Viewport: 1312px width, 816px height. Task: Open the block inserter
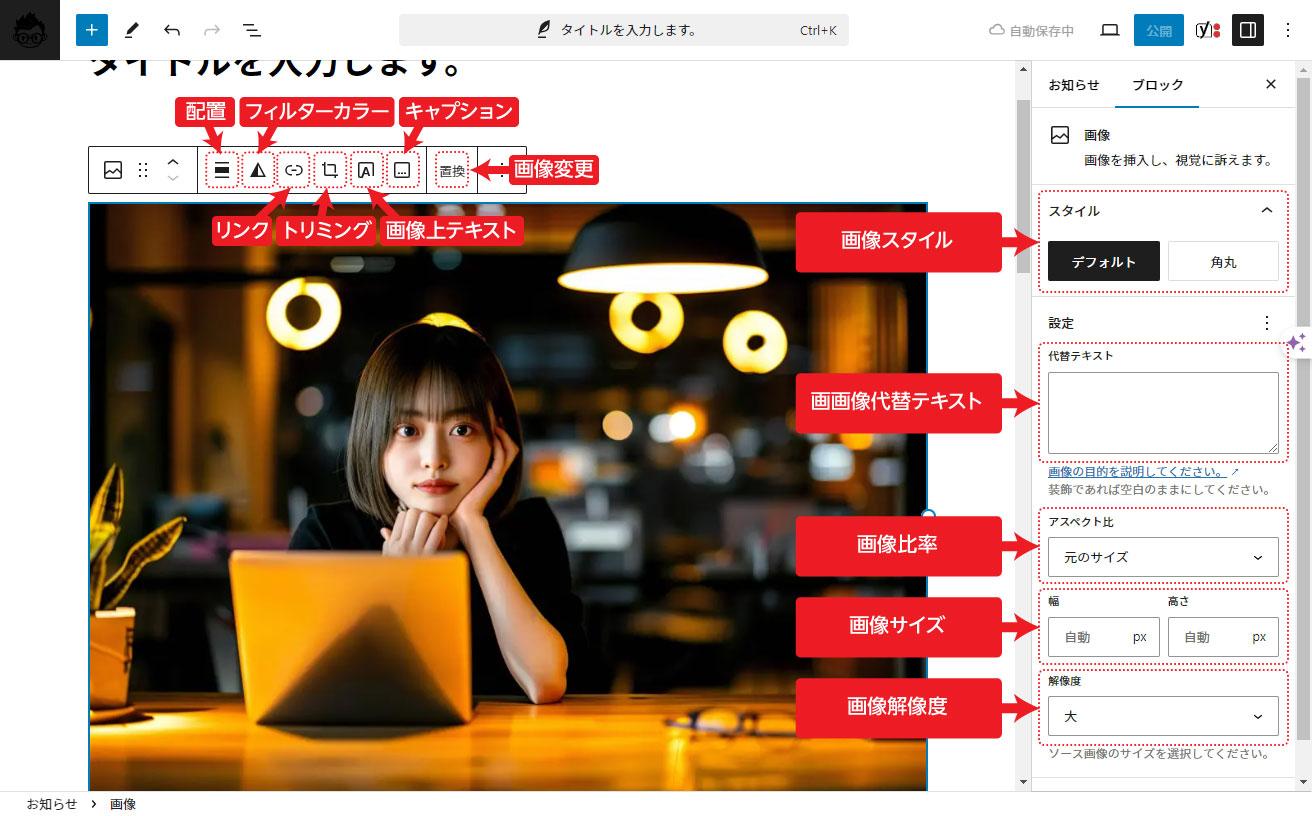(91, 30)
